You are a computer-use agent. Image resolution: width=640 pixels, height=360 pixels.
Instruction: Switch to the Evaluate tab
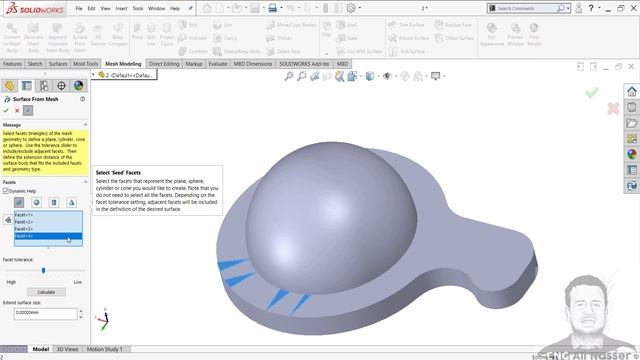point(218,64)
